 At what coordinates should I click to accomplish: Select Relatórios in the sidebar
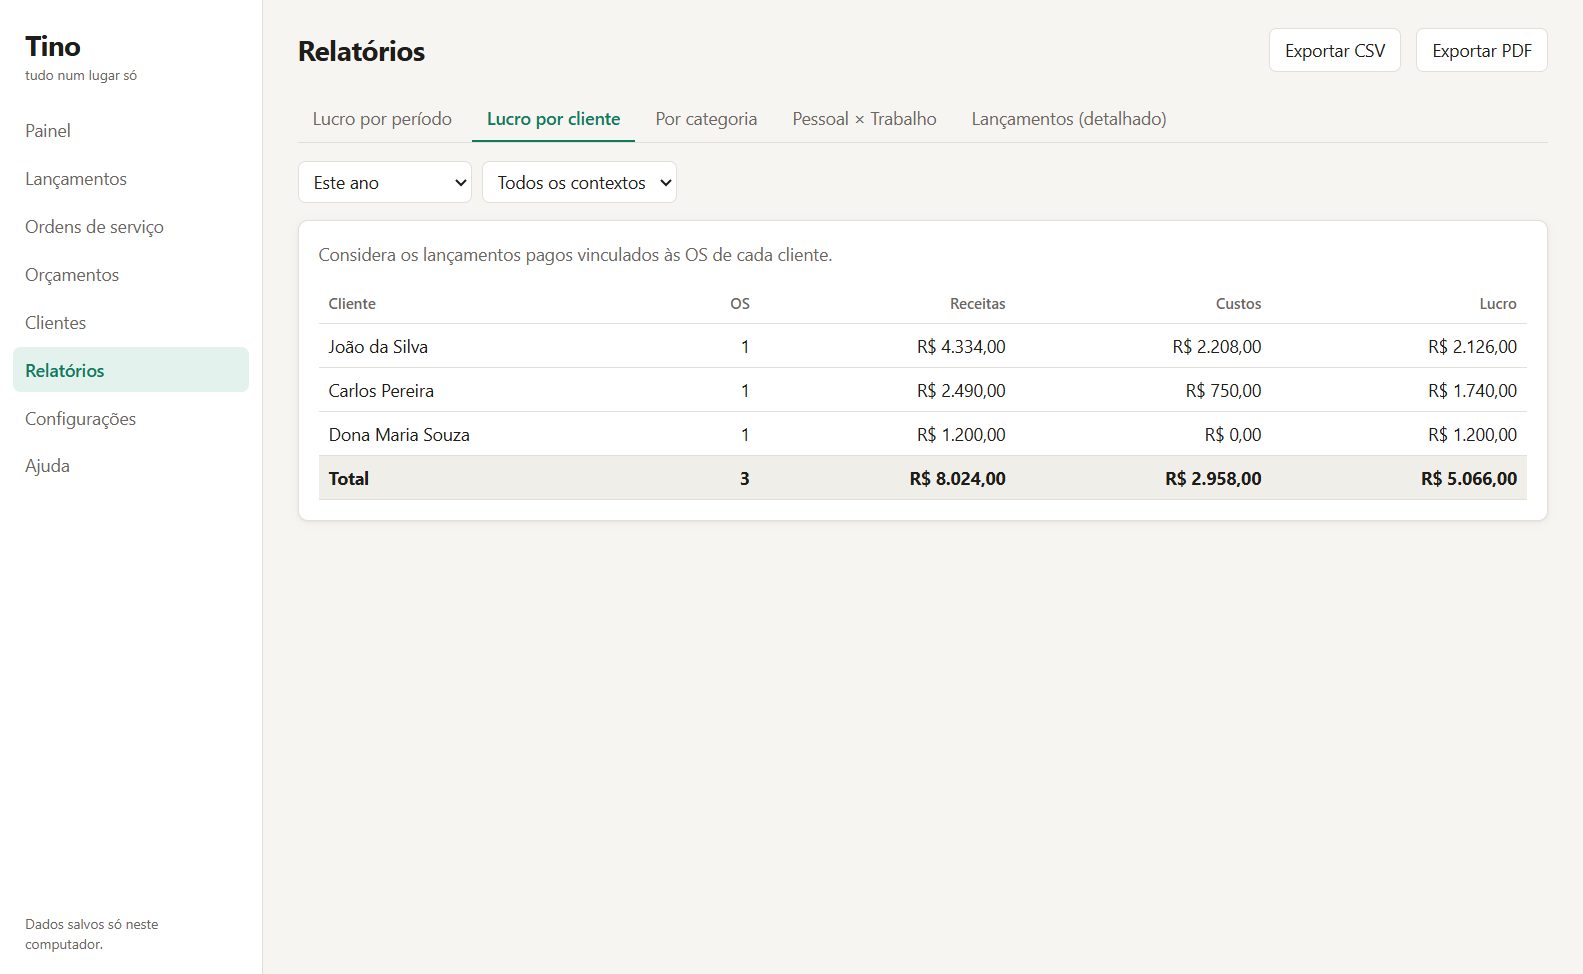click(131, 370)
